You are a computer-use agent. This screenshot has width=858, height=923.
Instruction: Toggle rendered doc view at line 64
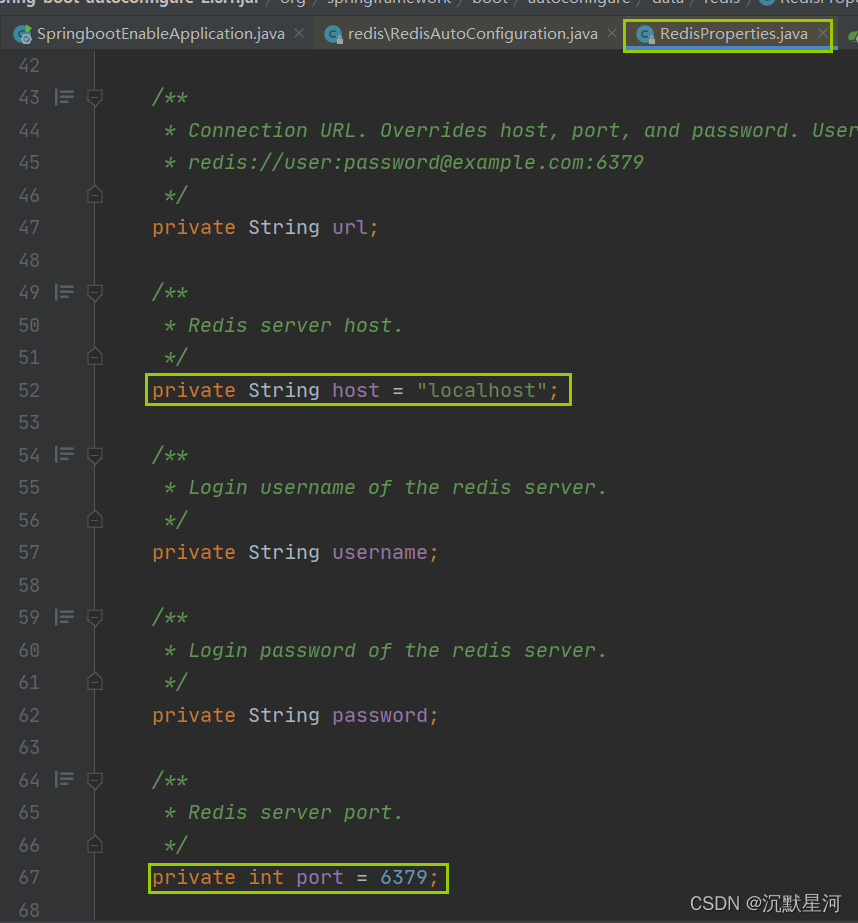tap(64, 779)
